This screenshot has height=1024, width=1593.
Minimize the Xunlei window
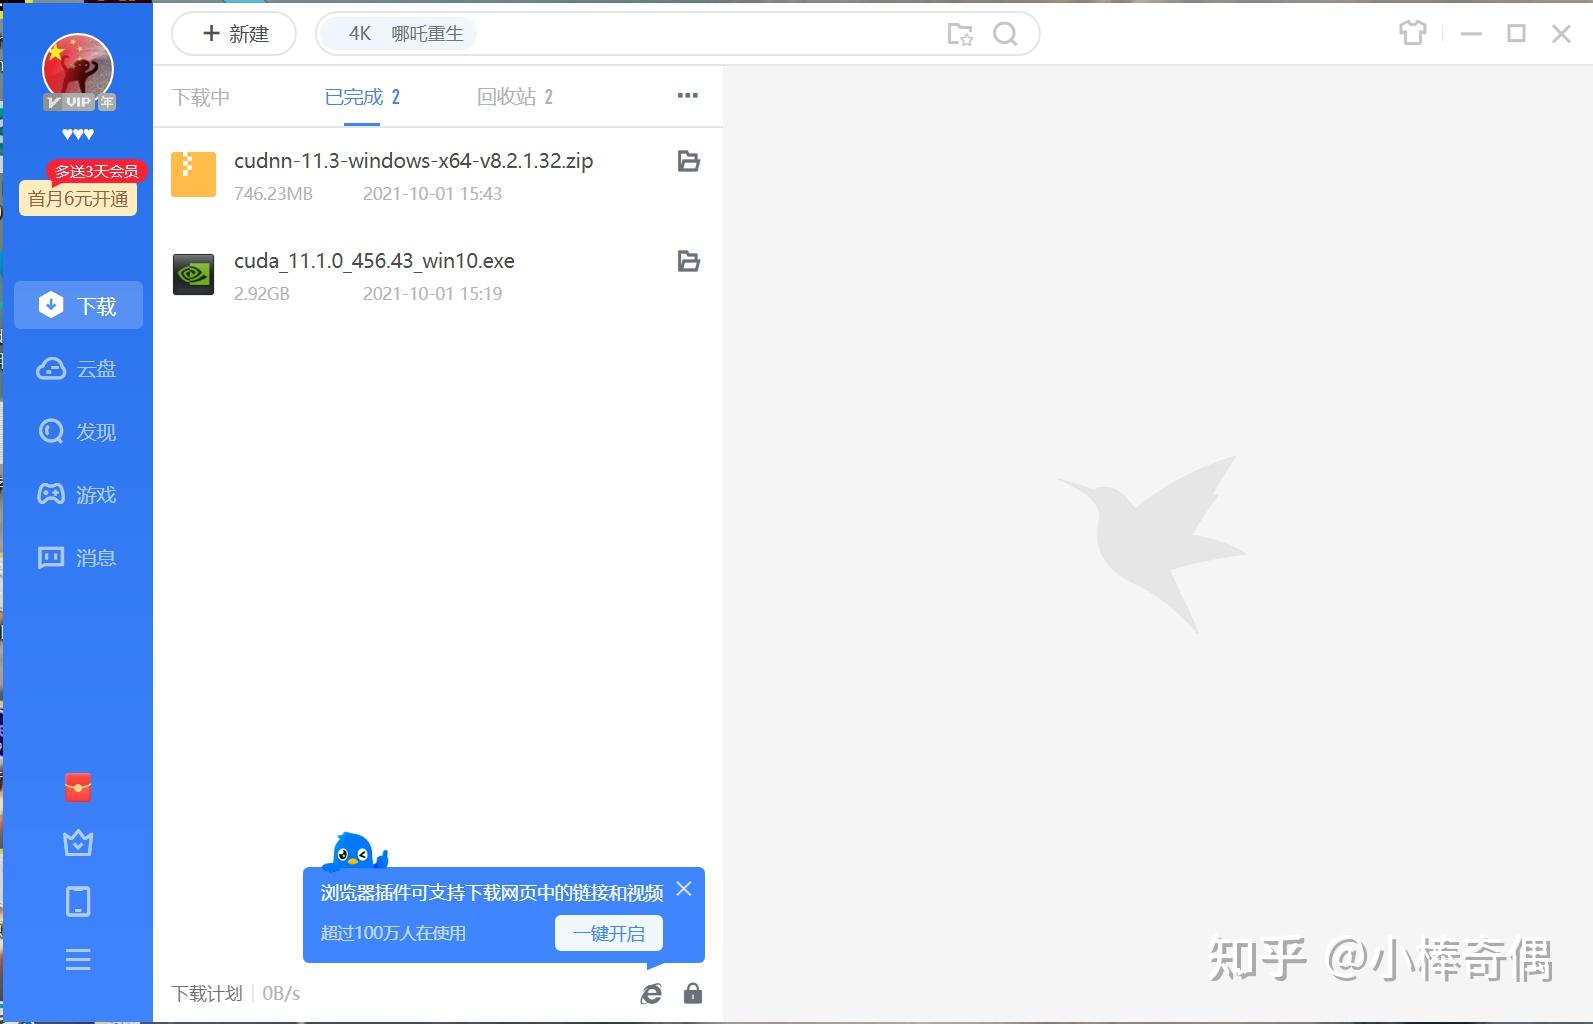[x=1471, y=34]
